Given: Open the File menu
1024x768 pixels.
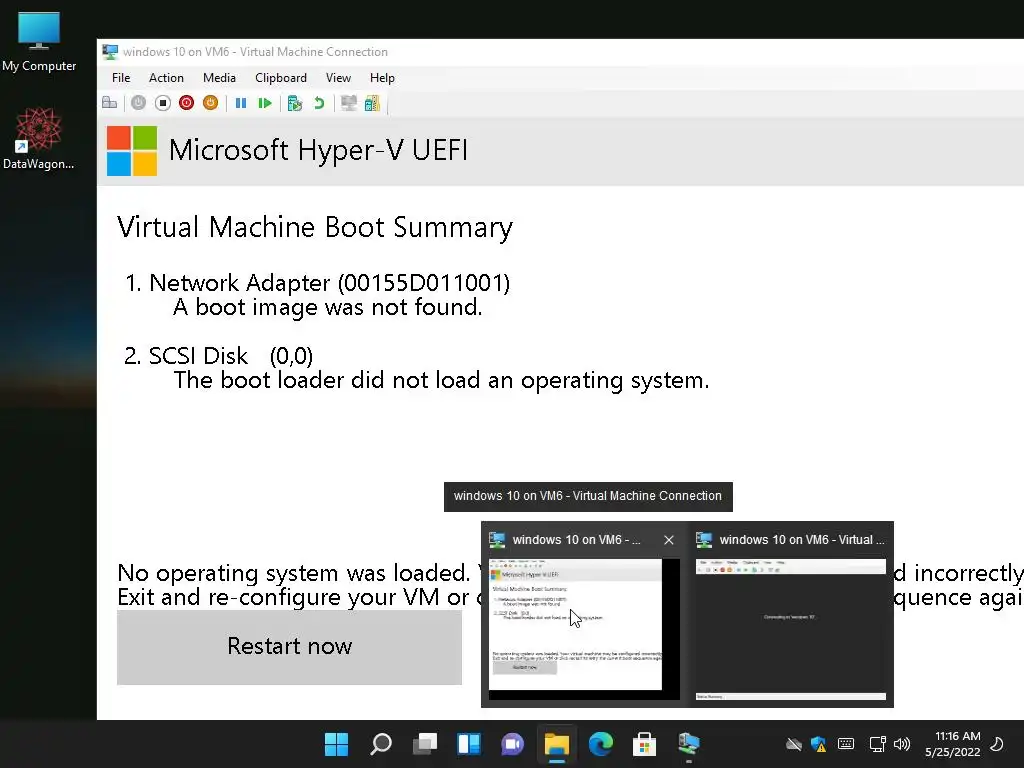Looking at the screenshot, I should [x=121, y=78].
